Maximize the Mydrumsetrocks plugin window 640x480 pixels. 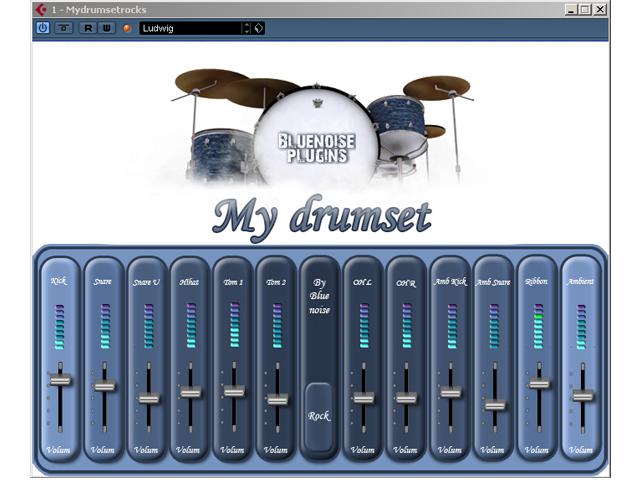584,9
